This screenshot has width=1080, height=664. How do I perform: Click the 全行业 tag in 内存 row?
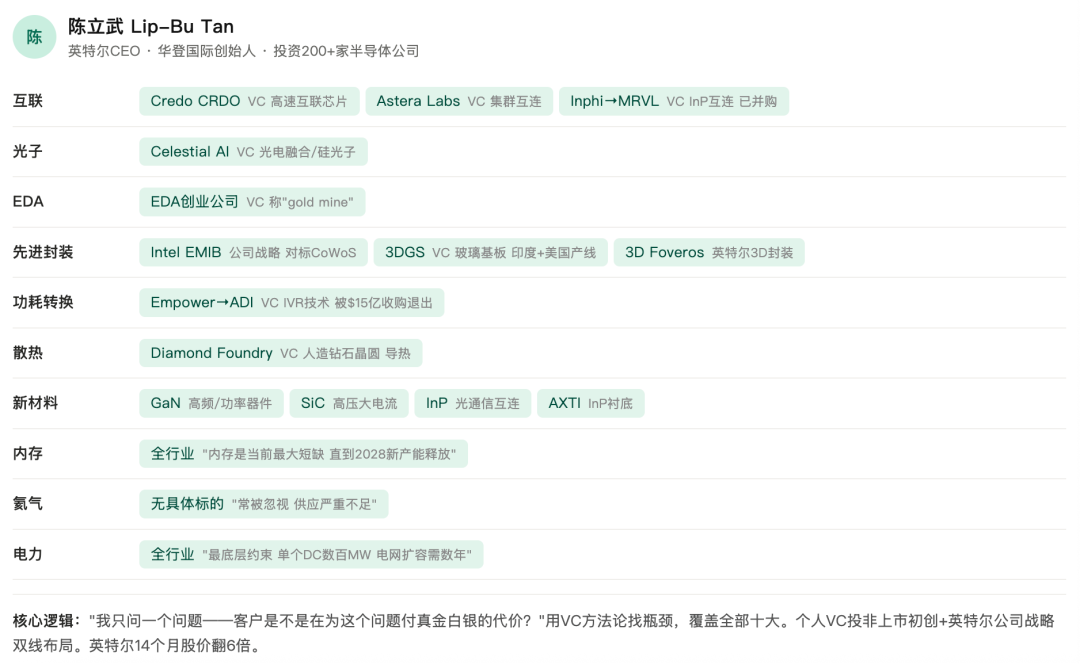[303, 453]
